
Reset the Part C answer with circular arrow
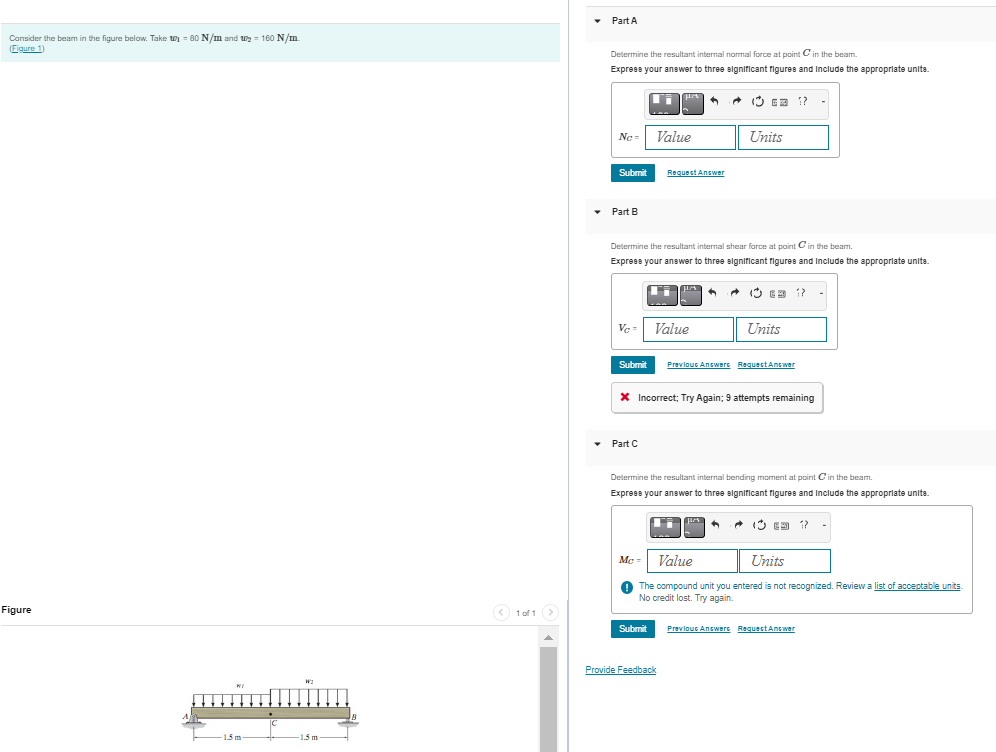759,525
